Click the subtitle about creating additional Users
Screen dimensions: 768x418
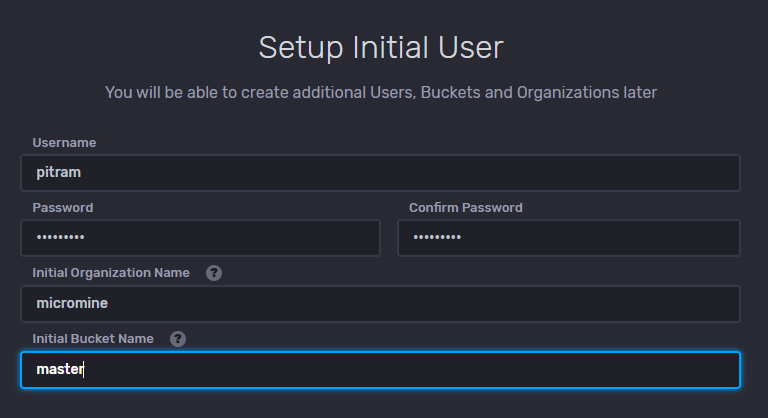pos(381,93)
